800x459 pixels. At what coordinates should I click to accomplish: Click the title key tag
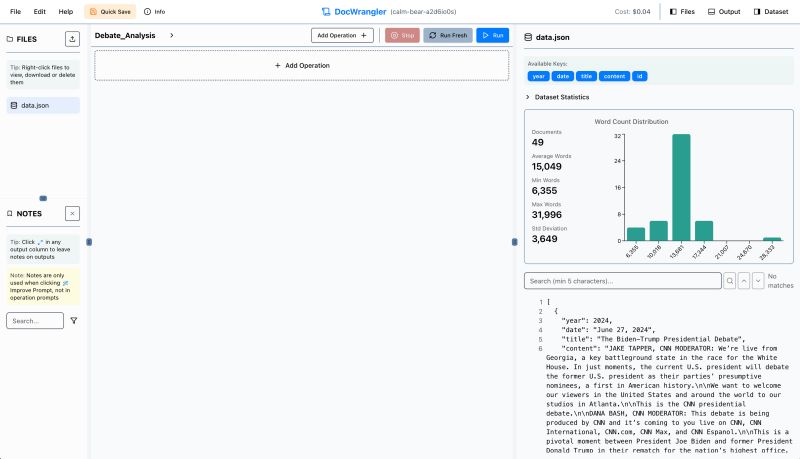586,76
